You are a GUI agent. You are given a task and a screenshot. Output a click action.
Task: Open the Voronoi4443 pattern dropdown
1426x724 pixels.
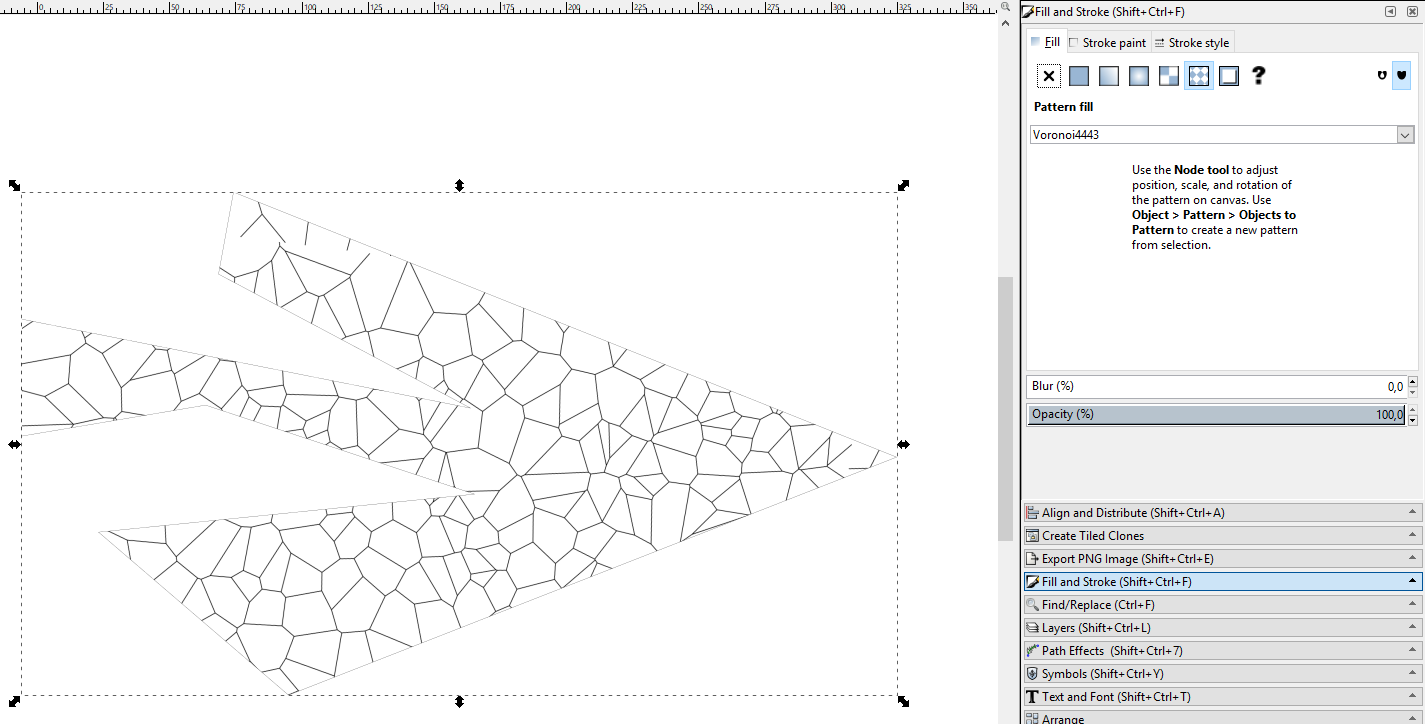click(1406, 134)
